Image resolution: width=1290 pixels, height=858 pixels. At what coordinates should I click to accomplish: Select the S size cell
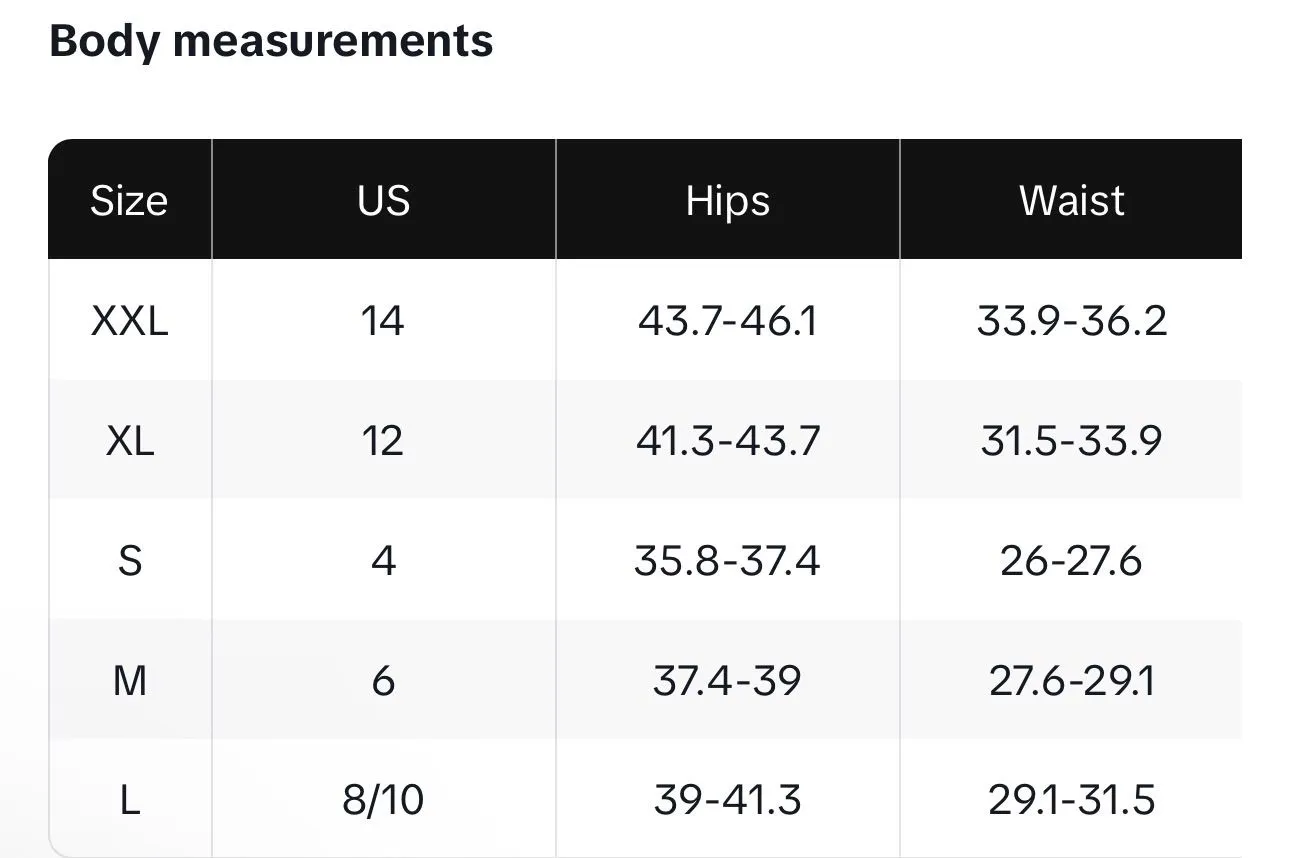coord(130,560)
